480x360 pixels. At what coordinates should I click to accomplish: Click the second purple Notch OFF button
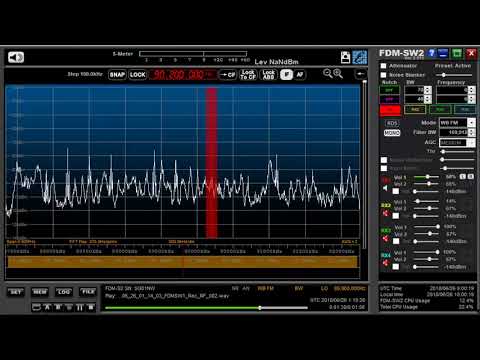(x=389, y=99)
